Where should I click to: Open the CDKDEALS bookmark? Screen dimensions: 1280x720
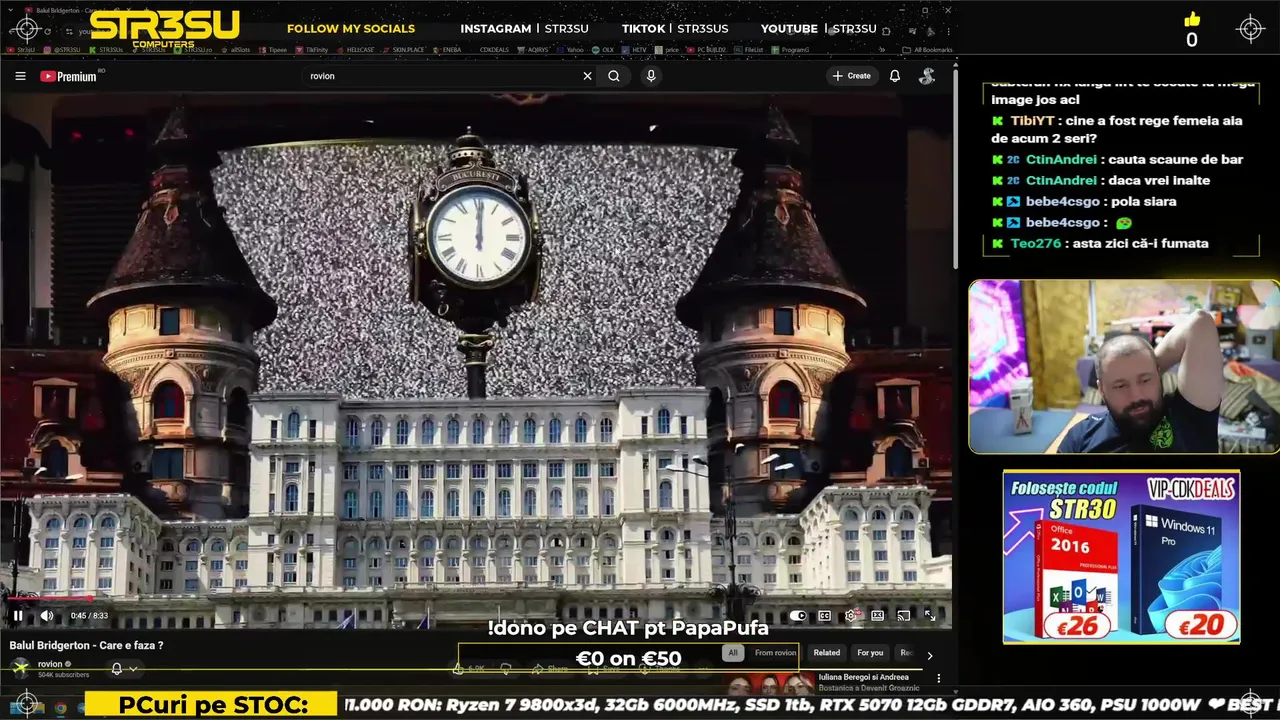tap(492, 49)
